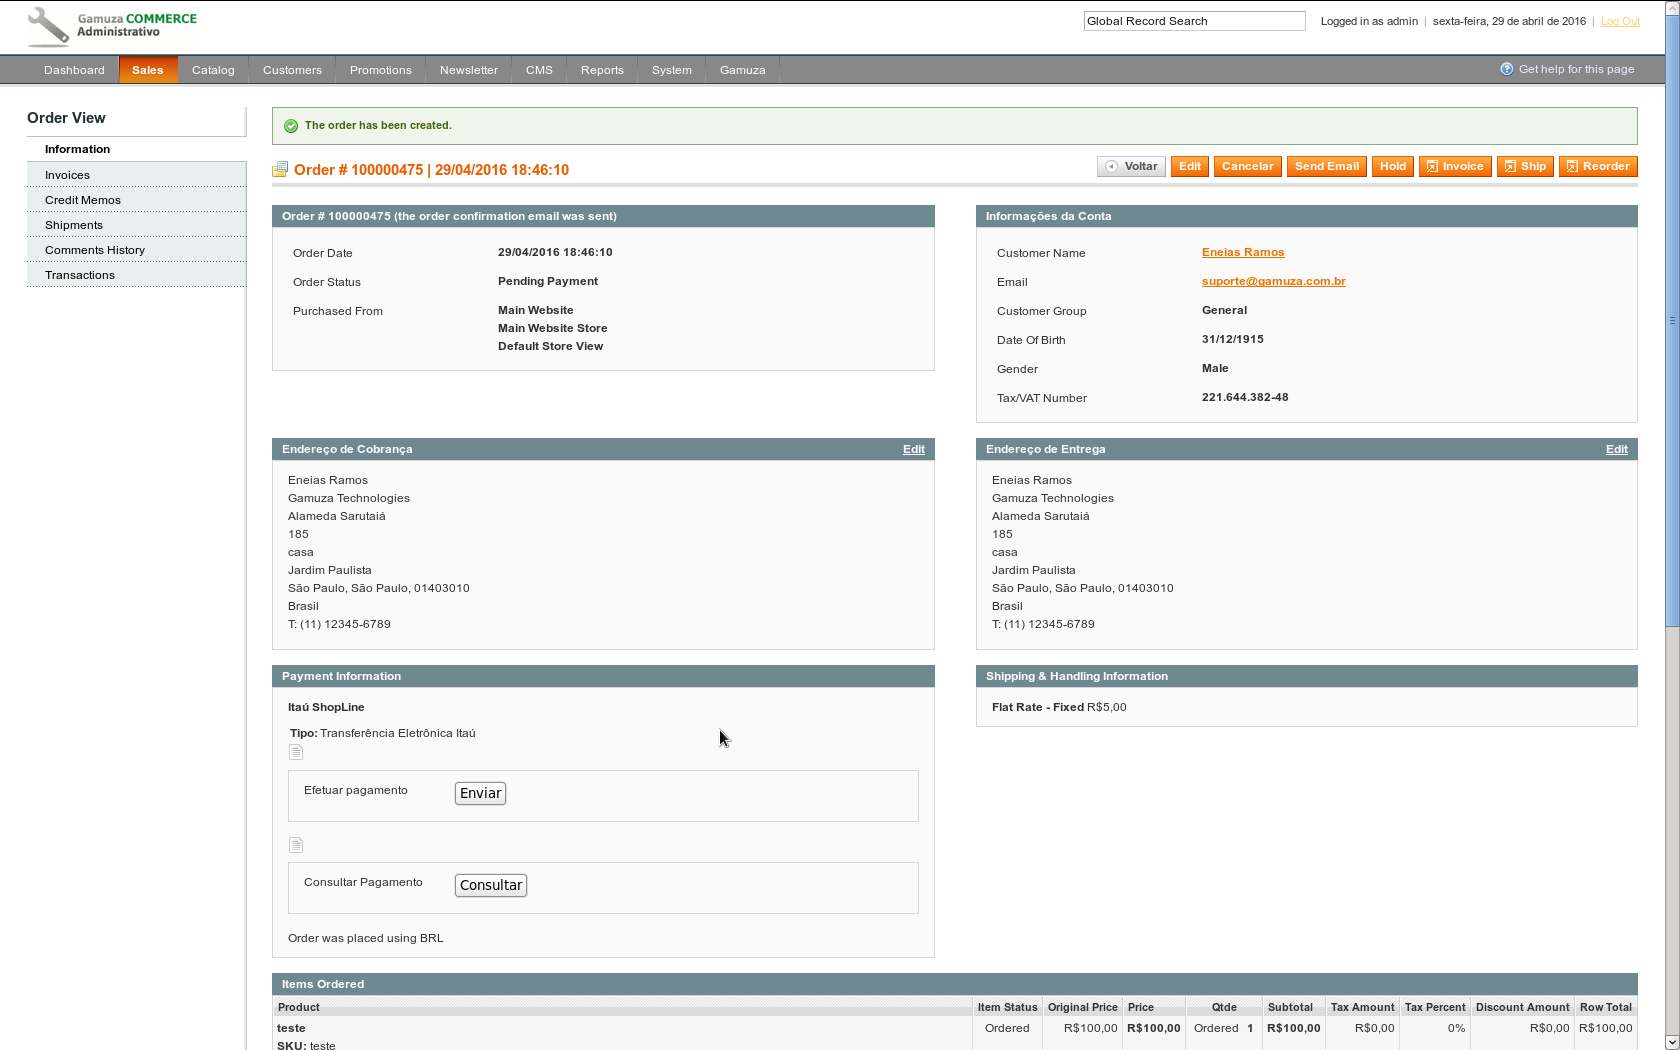Open the Newsletter menu
The image size is (1680, 1050).
point(469,70)
